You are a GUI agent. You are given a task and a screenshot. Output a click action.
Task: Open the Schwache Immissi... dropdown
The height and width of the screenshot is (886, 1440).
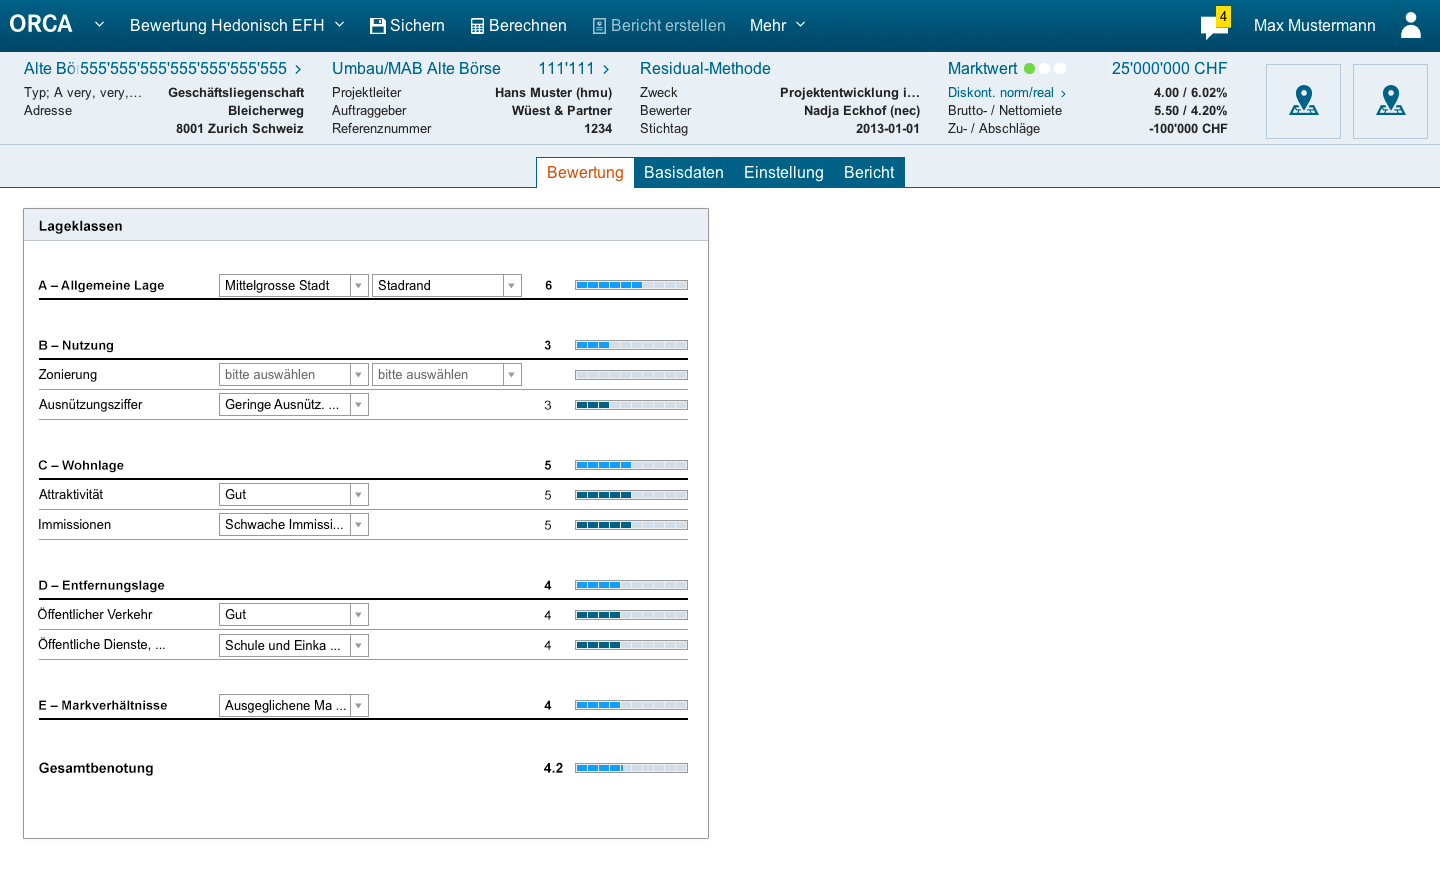[294, 524]
